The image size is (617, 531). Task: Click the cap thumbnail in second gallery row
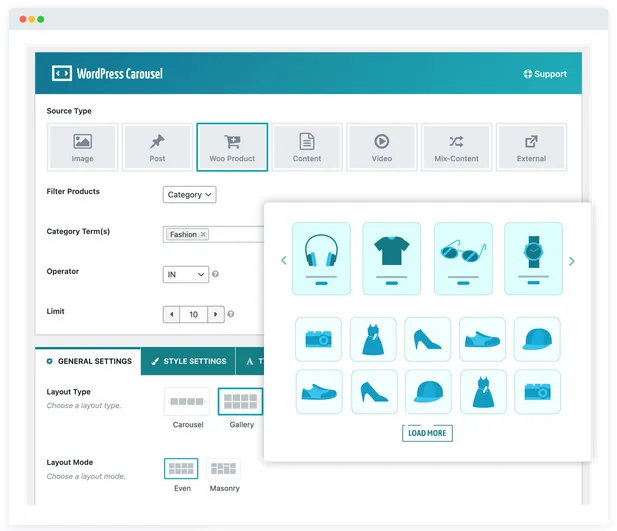(x=428, y=392)
